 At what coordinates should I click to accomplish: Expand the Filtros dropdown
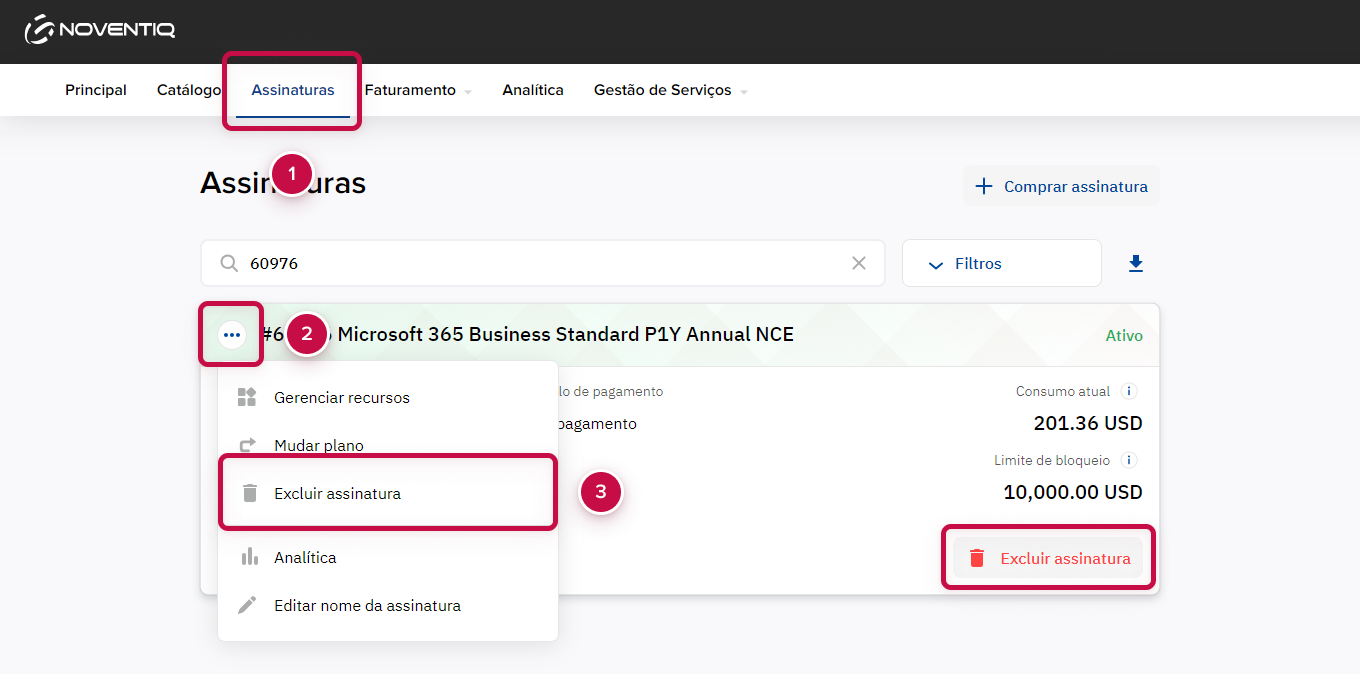tap(1001, 264)
